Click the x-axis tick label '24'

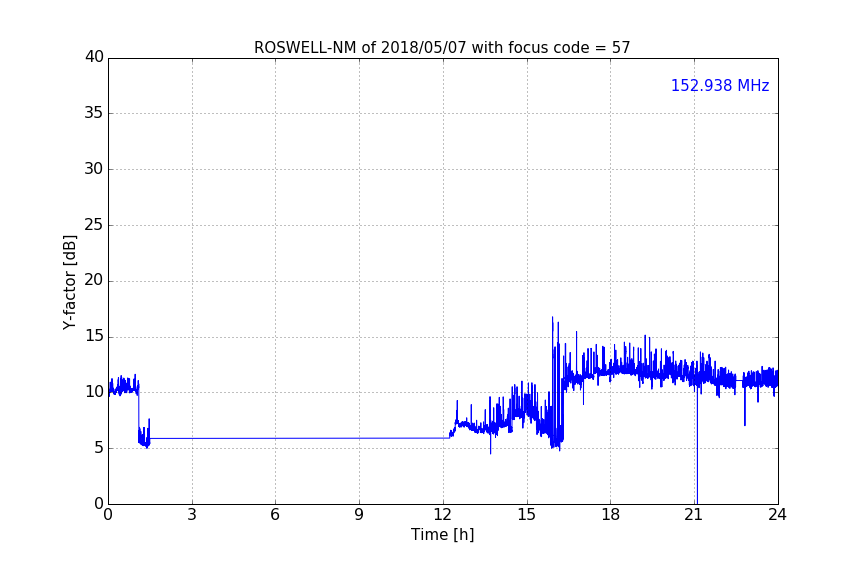click(x=777, y=515)
